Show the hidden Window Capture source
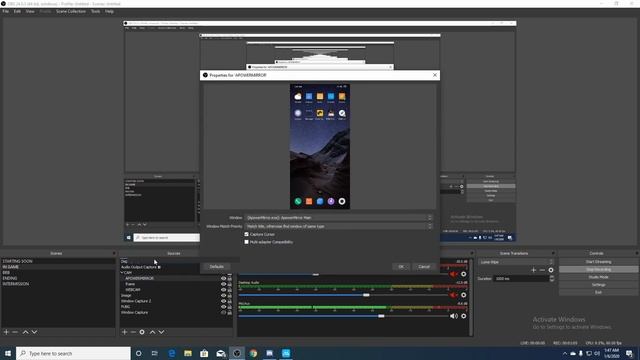Viewport: 640px width, 360px height. point(223,313)
